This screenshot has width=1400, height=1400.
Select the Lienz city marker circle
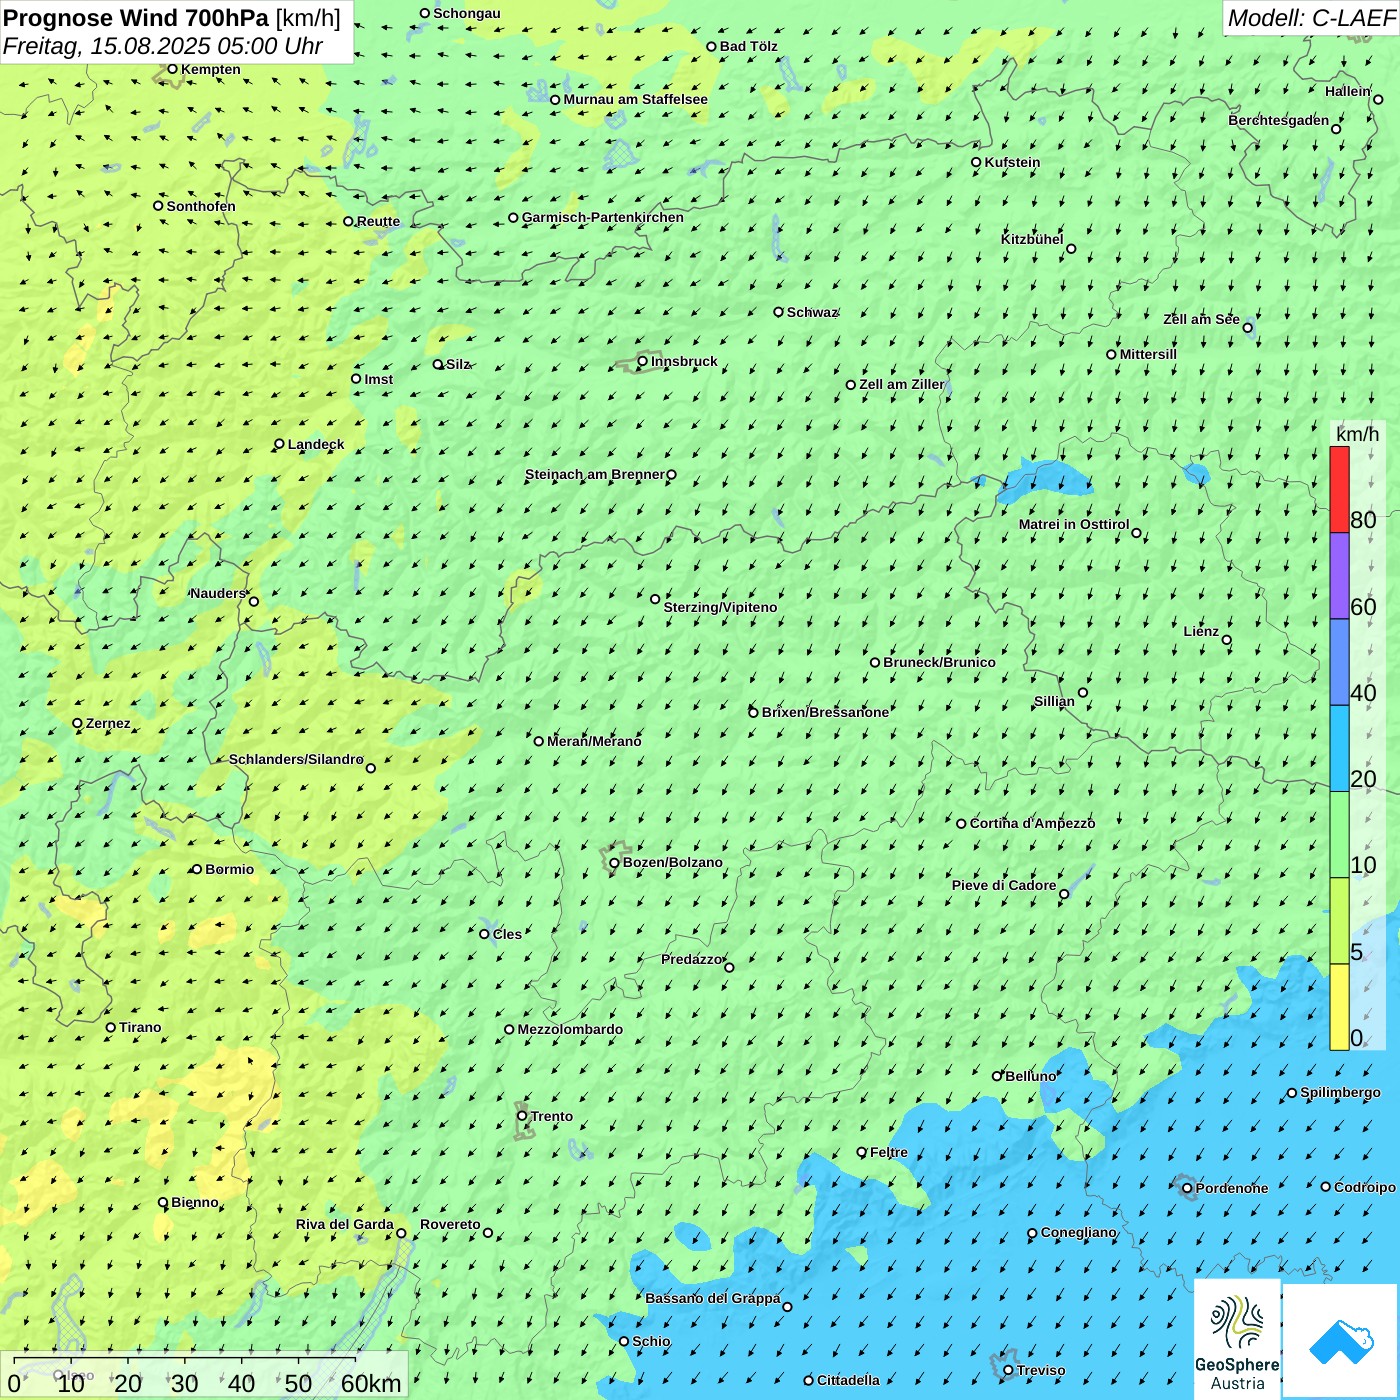coord(1227,640)
